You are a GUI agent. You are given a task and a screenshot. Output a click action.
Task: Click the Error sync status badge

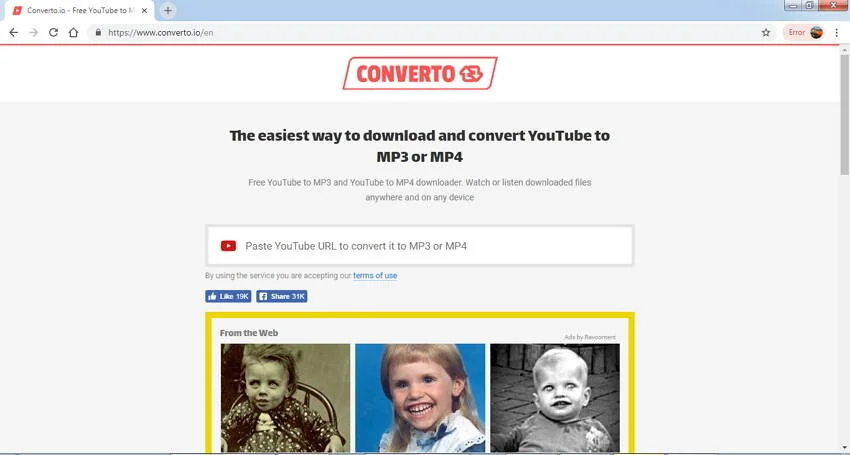796,33
